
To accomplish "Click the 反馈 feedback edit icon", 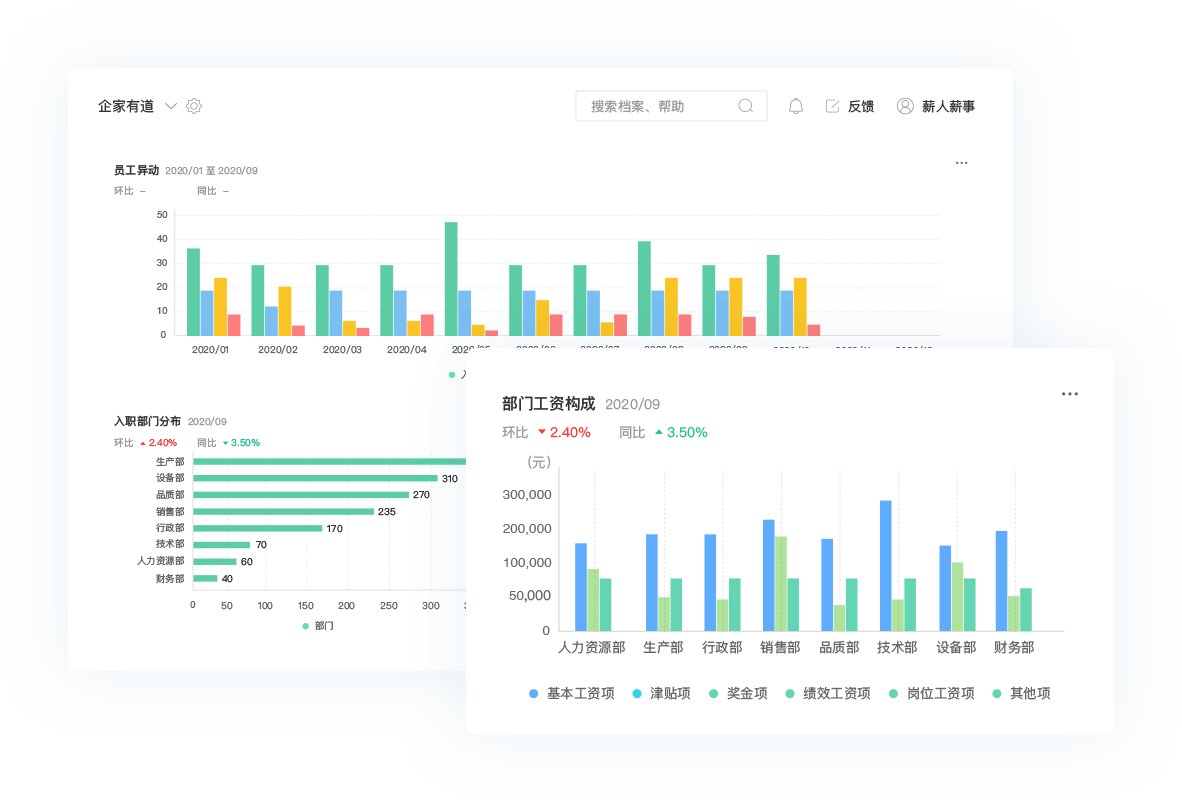I will point(832,106).
